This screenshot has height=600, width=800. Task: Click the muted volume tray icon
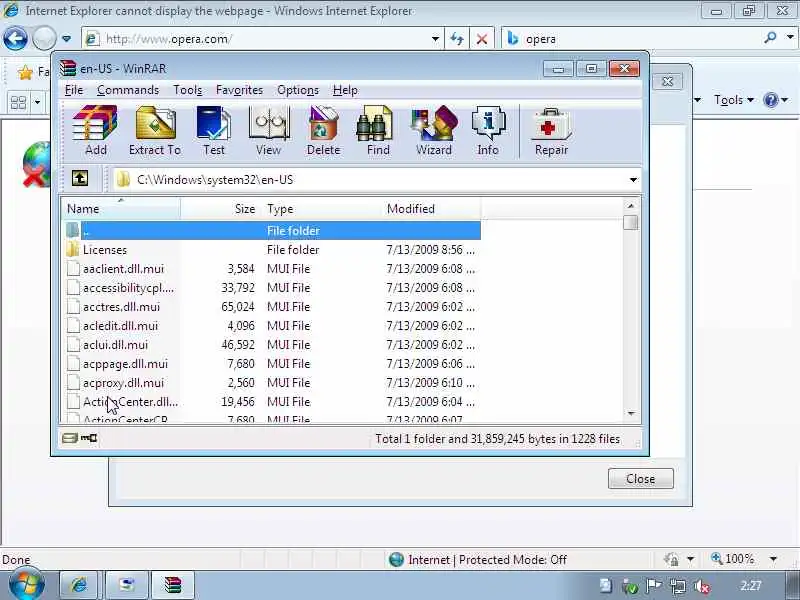(x=702, y=586)
